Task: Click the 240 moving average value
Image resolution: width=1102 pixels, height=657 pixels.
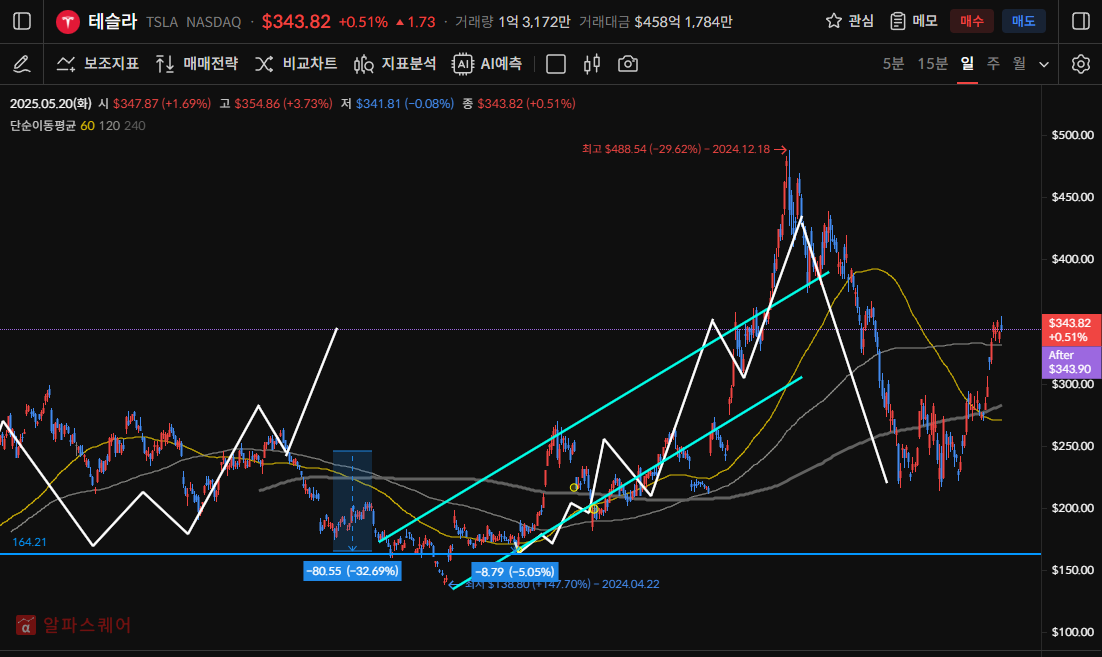Action: click(134, 126)
